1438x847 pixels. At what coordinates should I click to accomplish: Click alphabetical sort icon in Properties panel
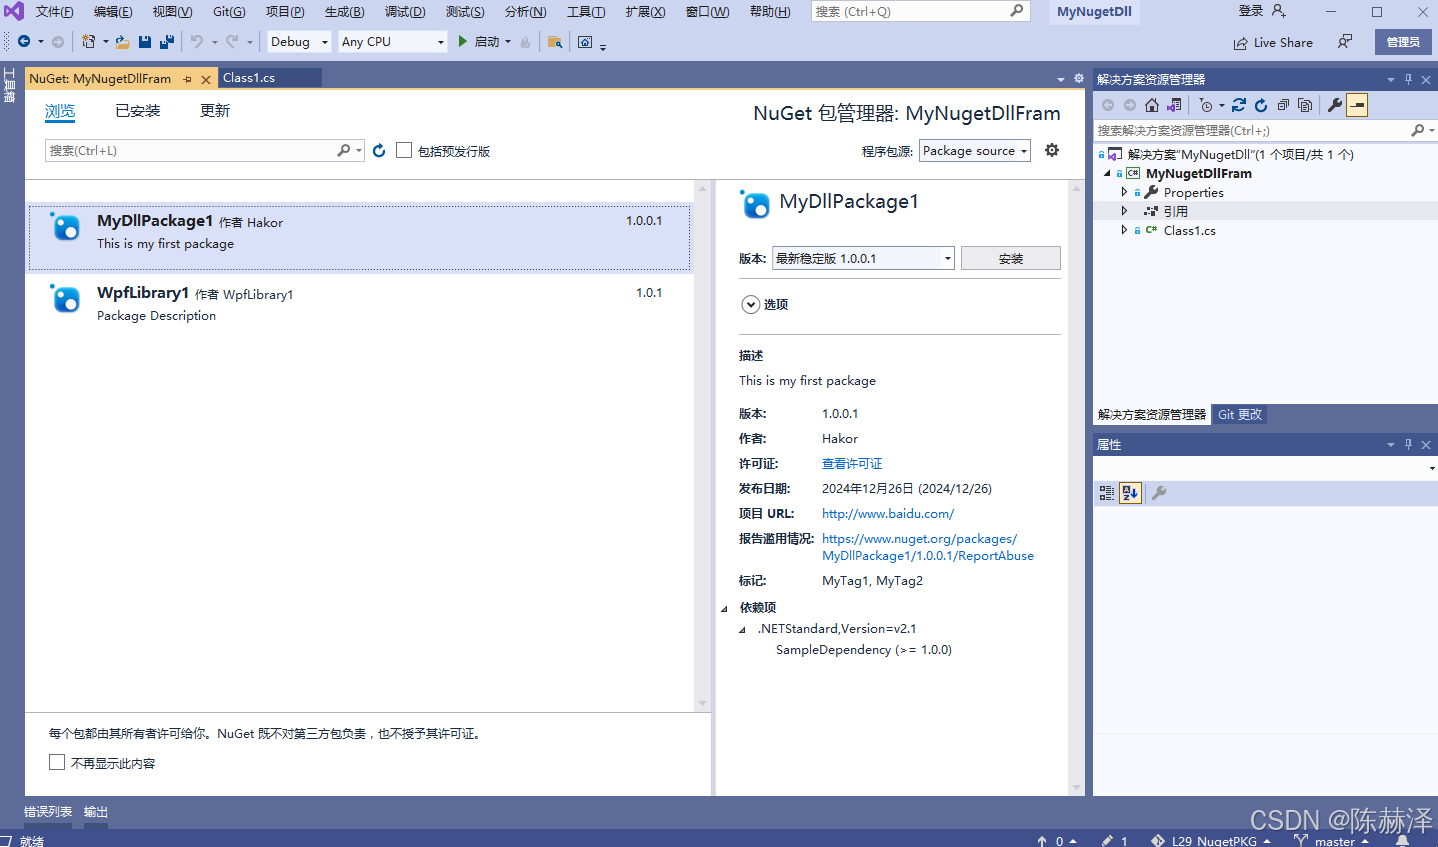point(1130,493)
